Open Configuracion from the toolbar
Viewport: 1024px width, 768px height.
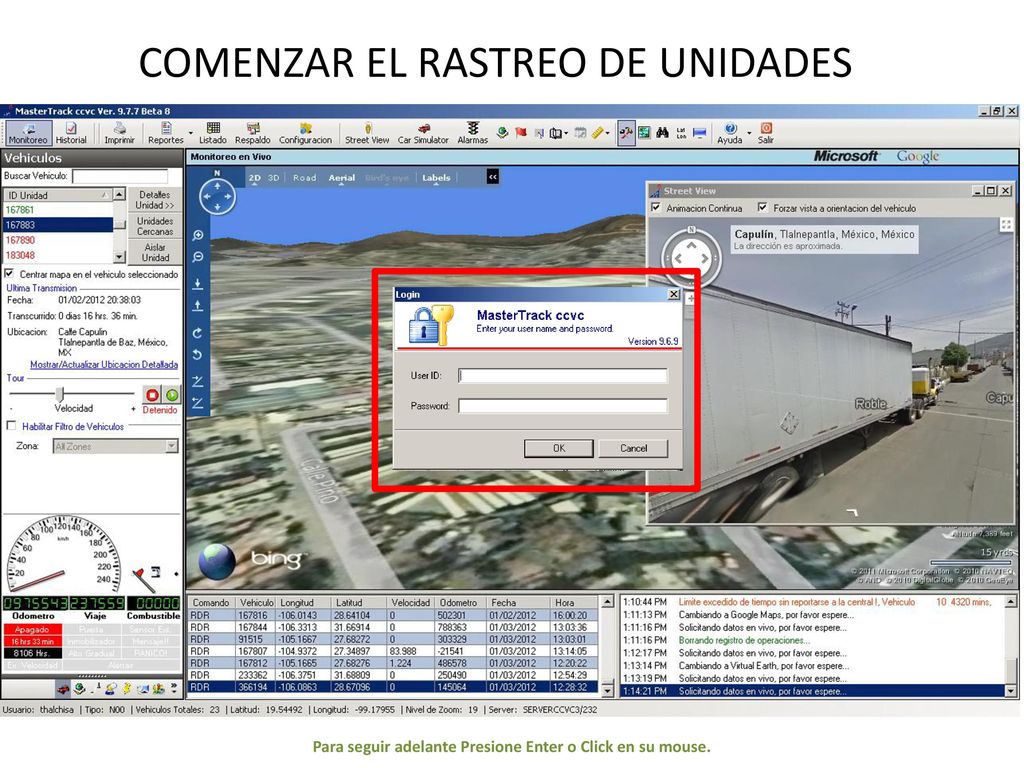(305, 133)
